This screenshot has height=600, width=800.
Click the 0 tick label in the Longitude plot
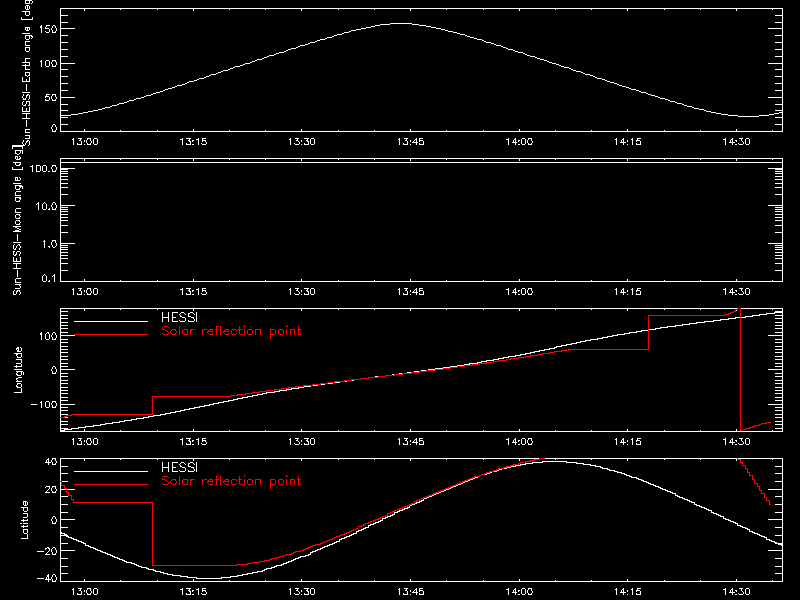[54, 370]
